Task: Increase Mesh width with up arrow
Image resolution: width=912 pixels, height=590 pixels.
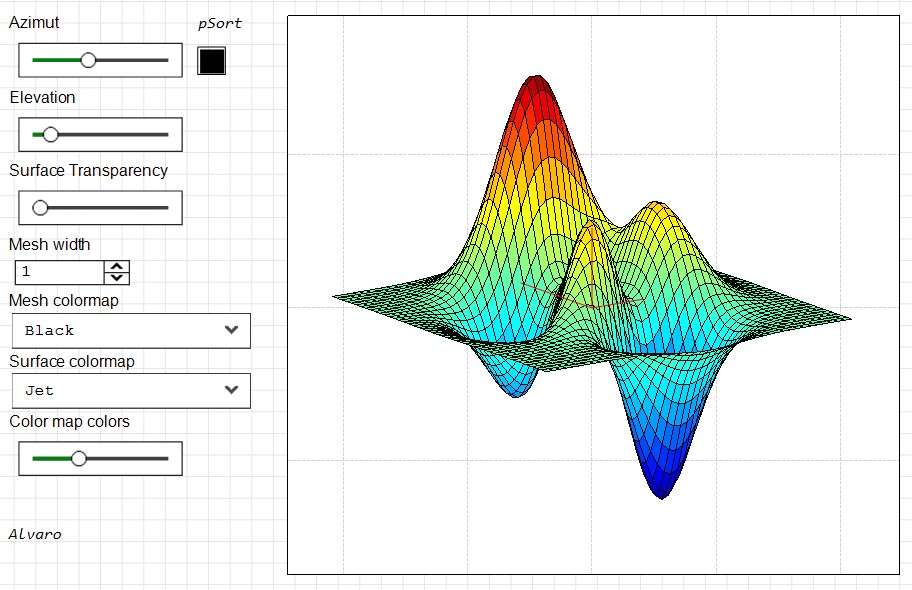Action: [x=117, y=266]
